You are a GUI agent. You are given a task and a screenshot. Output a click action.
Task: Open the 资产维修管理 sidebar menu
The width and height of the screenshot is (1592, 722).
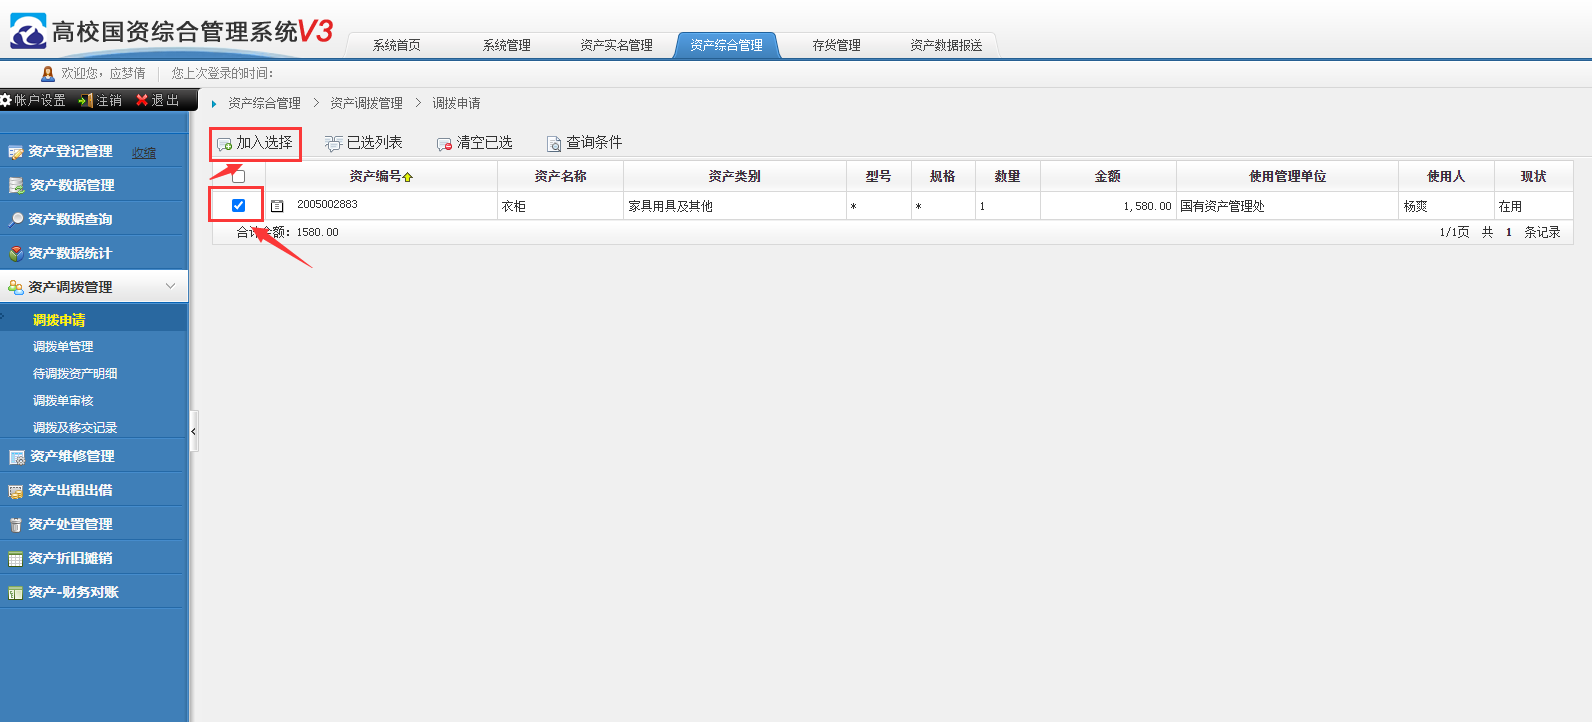[72, 456]
